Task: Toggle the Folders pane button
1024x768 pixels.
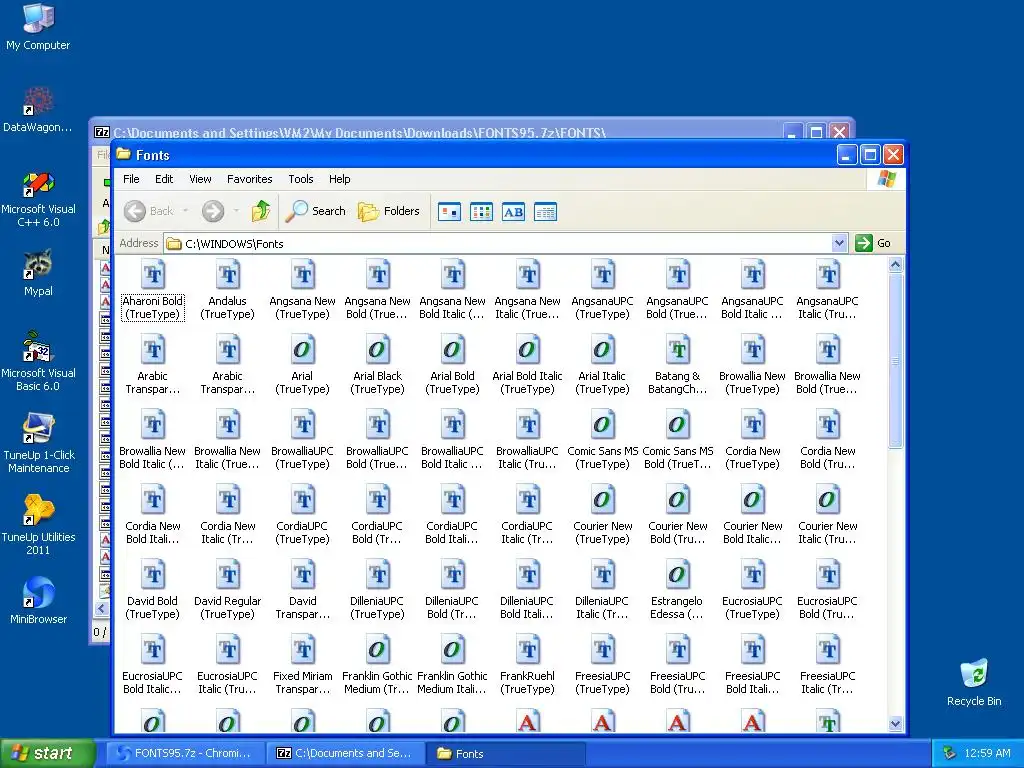Action: [x=389, y=211]
